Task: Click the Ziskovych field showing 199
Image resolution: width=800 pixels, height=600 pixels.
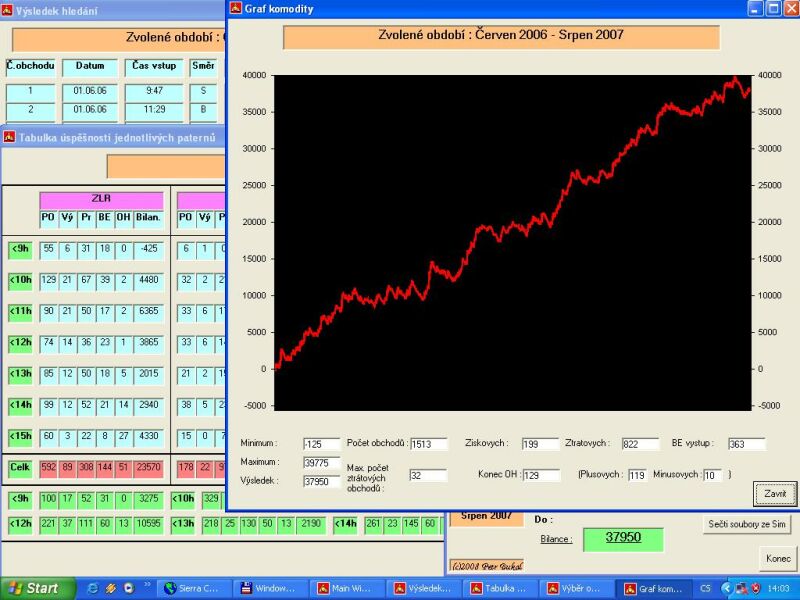Action: pyautogui.click(x=540, y=444)
